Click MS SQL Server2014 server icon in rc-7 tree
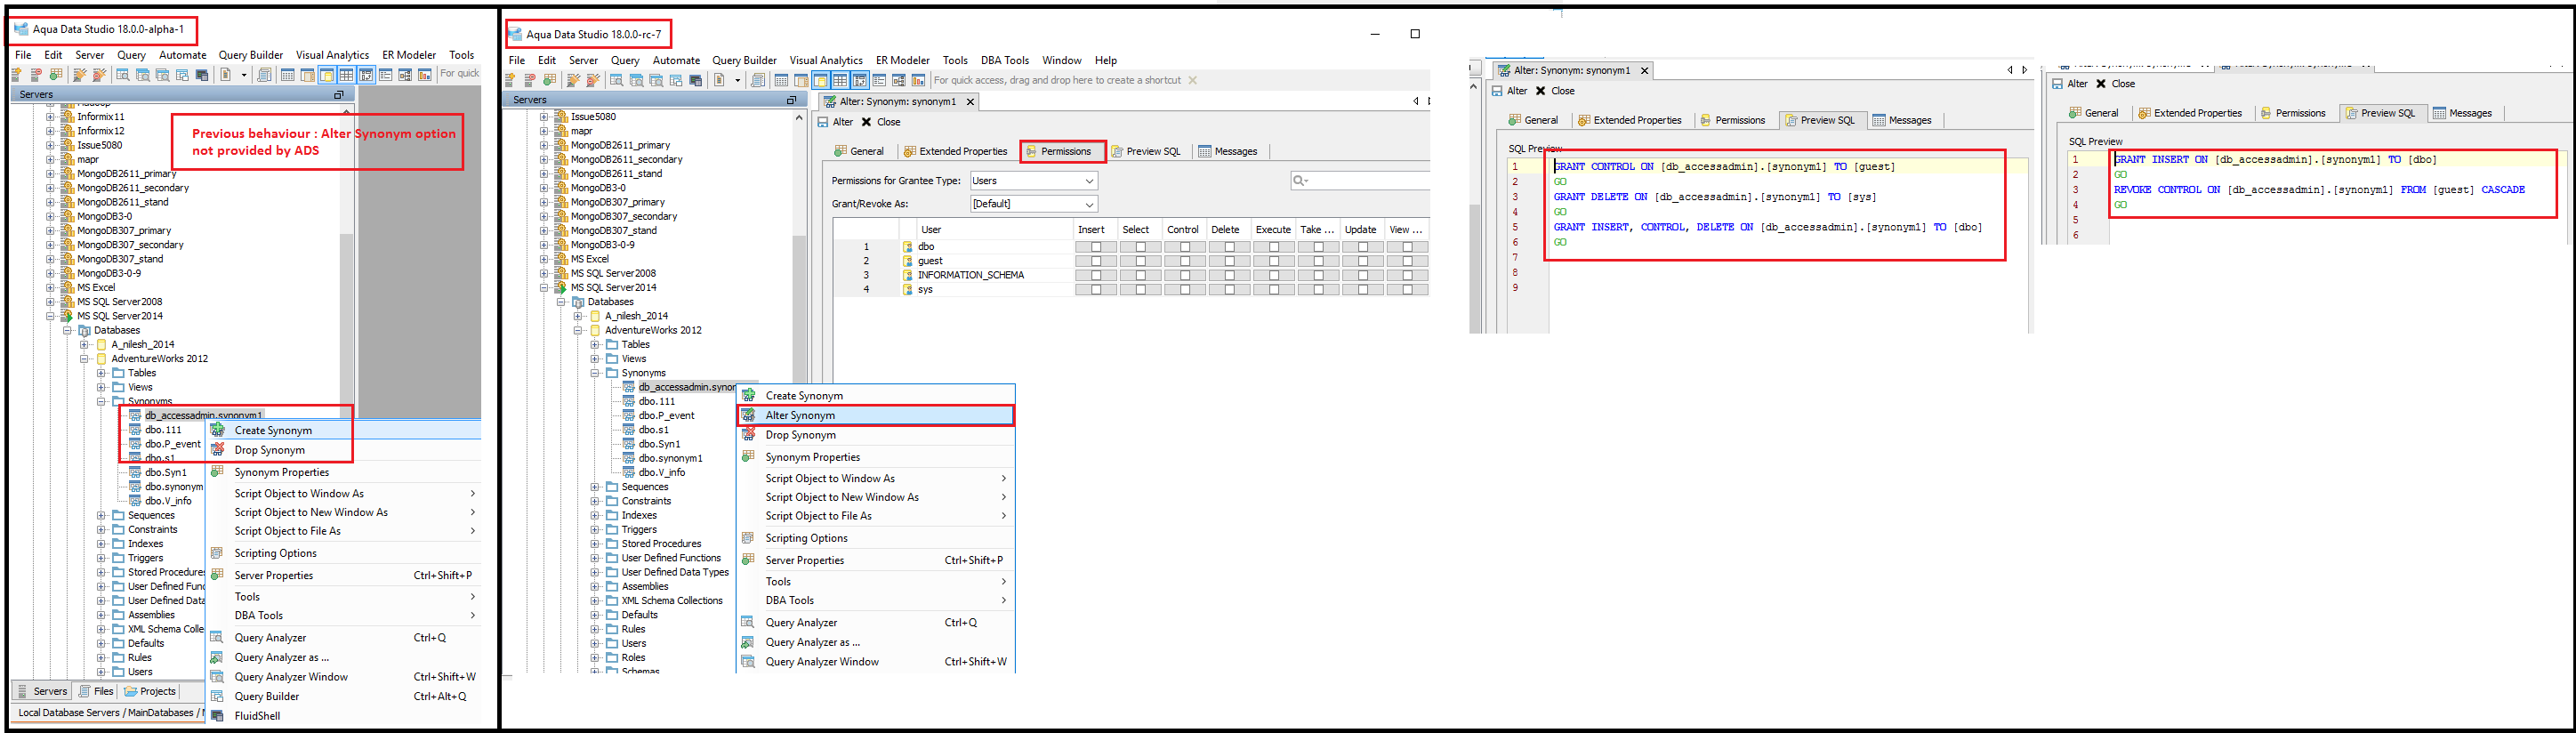2576x733 pixels. pos(561,287)
